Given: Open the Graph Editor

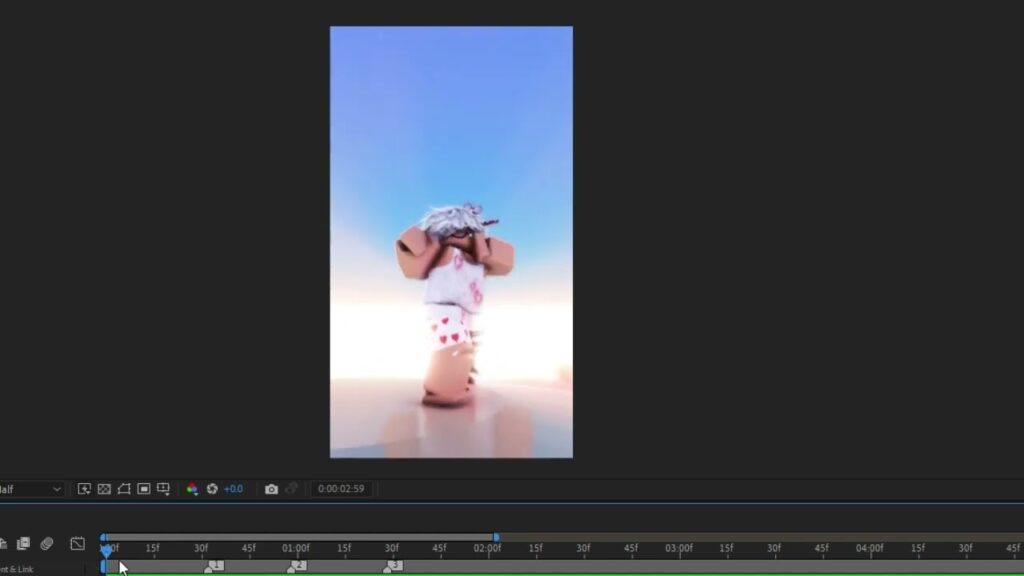Looking at the screenshot, I should click(78, 544).
